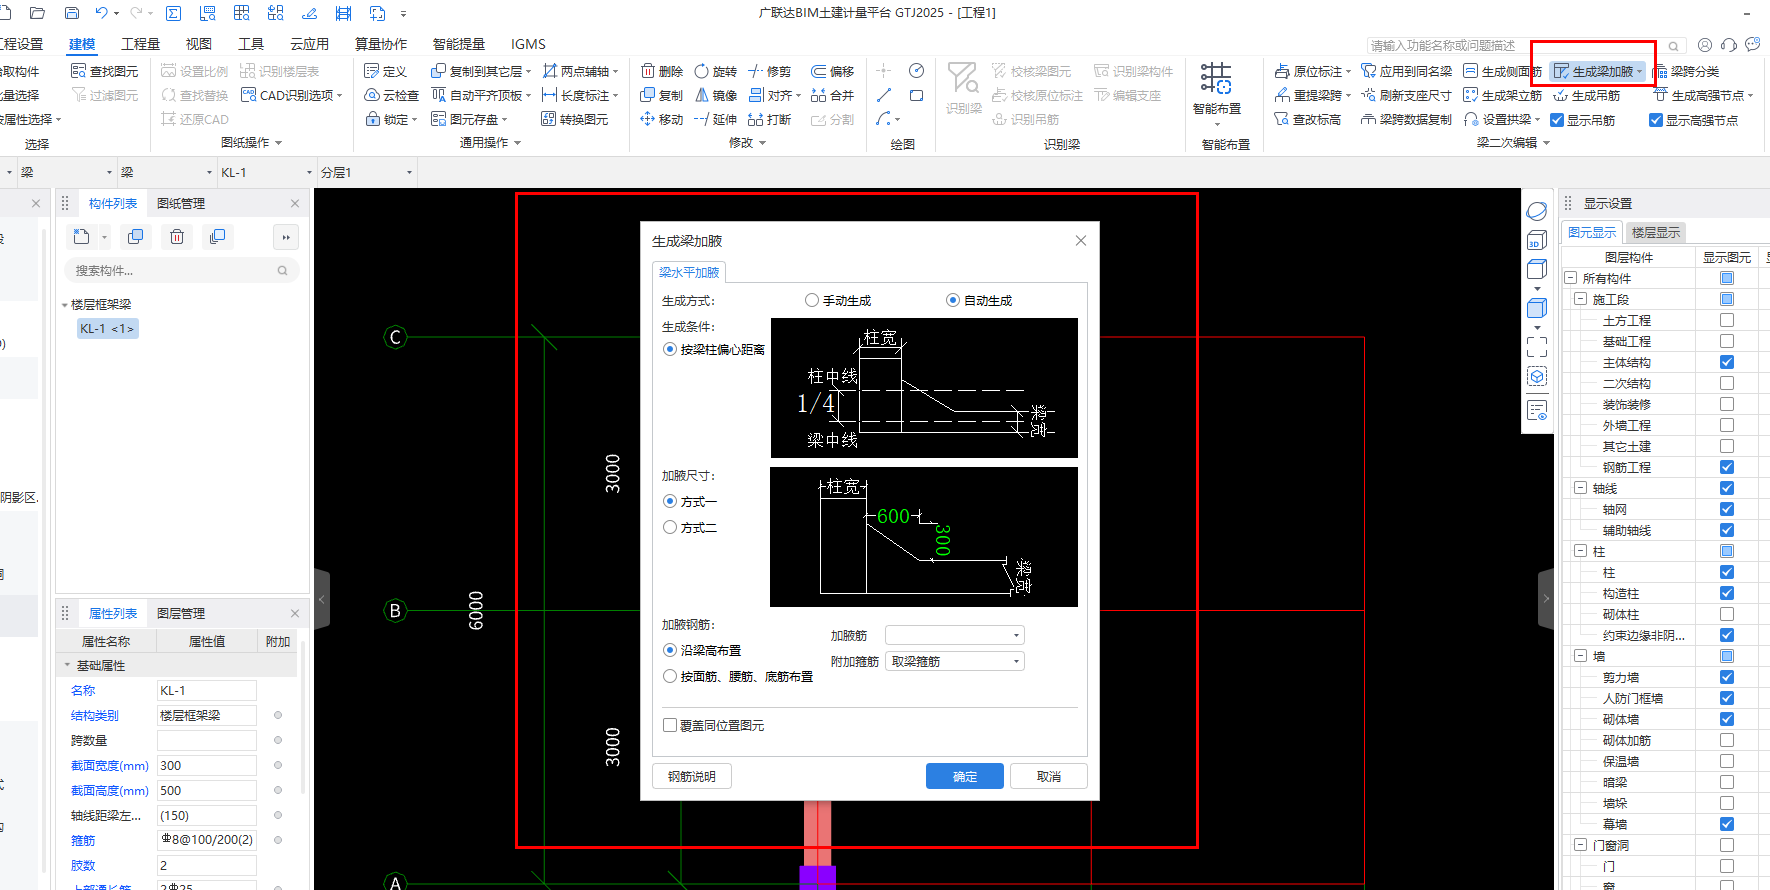The width and height of the screenshot is (1770, 890).
Task: Toggle 剪力墙 display checkbox
Action: 1727,677
